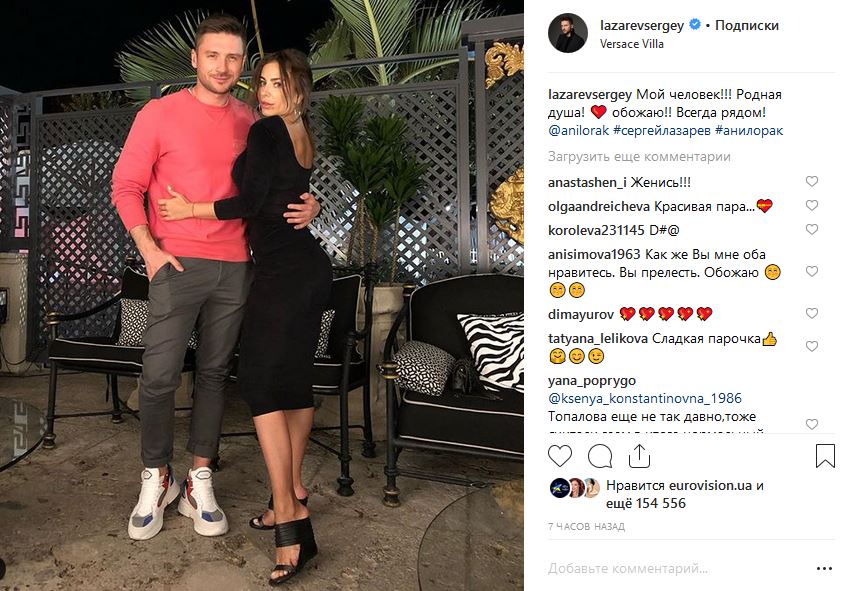Share the post via the share icon
This screenshot has width=841, height=591.
click(x=639, y=456)
